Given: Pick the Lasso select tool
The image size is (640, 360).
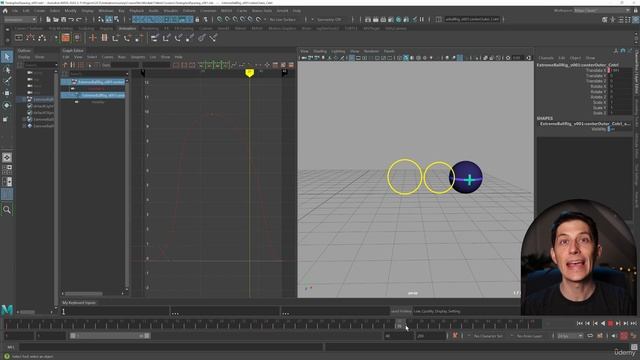Looking at the screenshot, I should 7,70.
